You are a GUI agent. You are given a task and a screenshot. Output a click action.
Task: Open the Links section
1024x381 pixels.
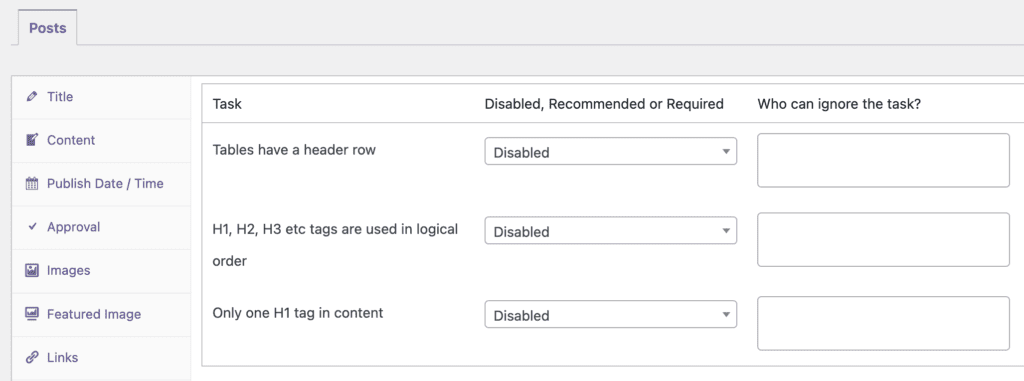coord(101,357)
